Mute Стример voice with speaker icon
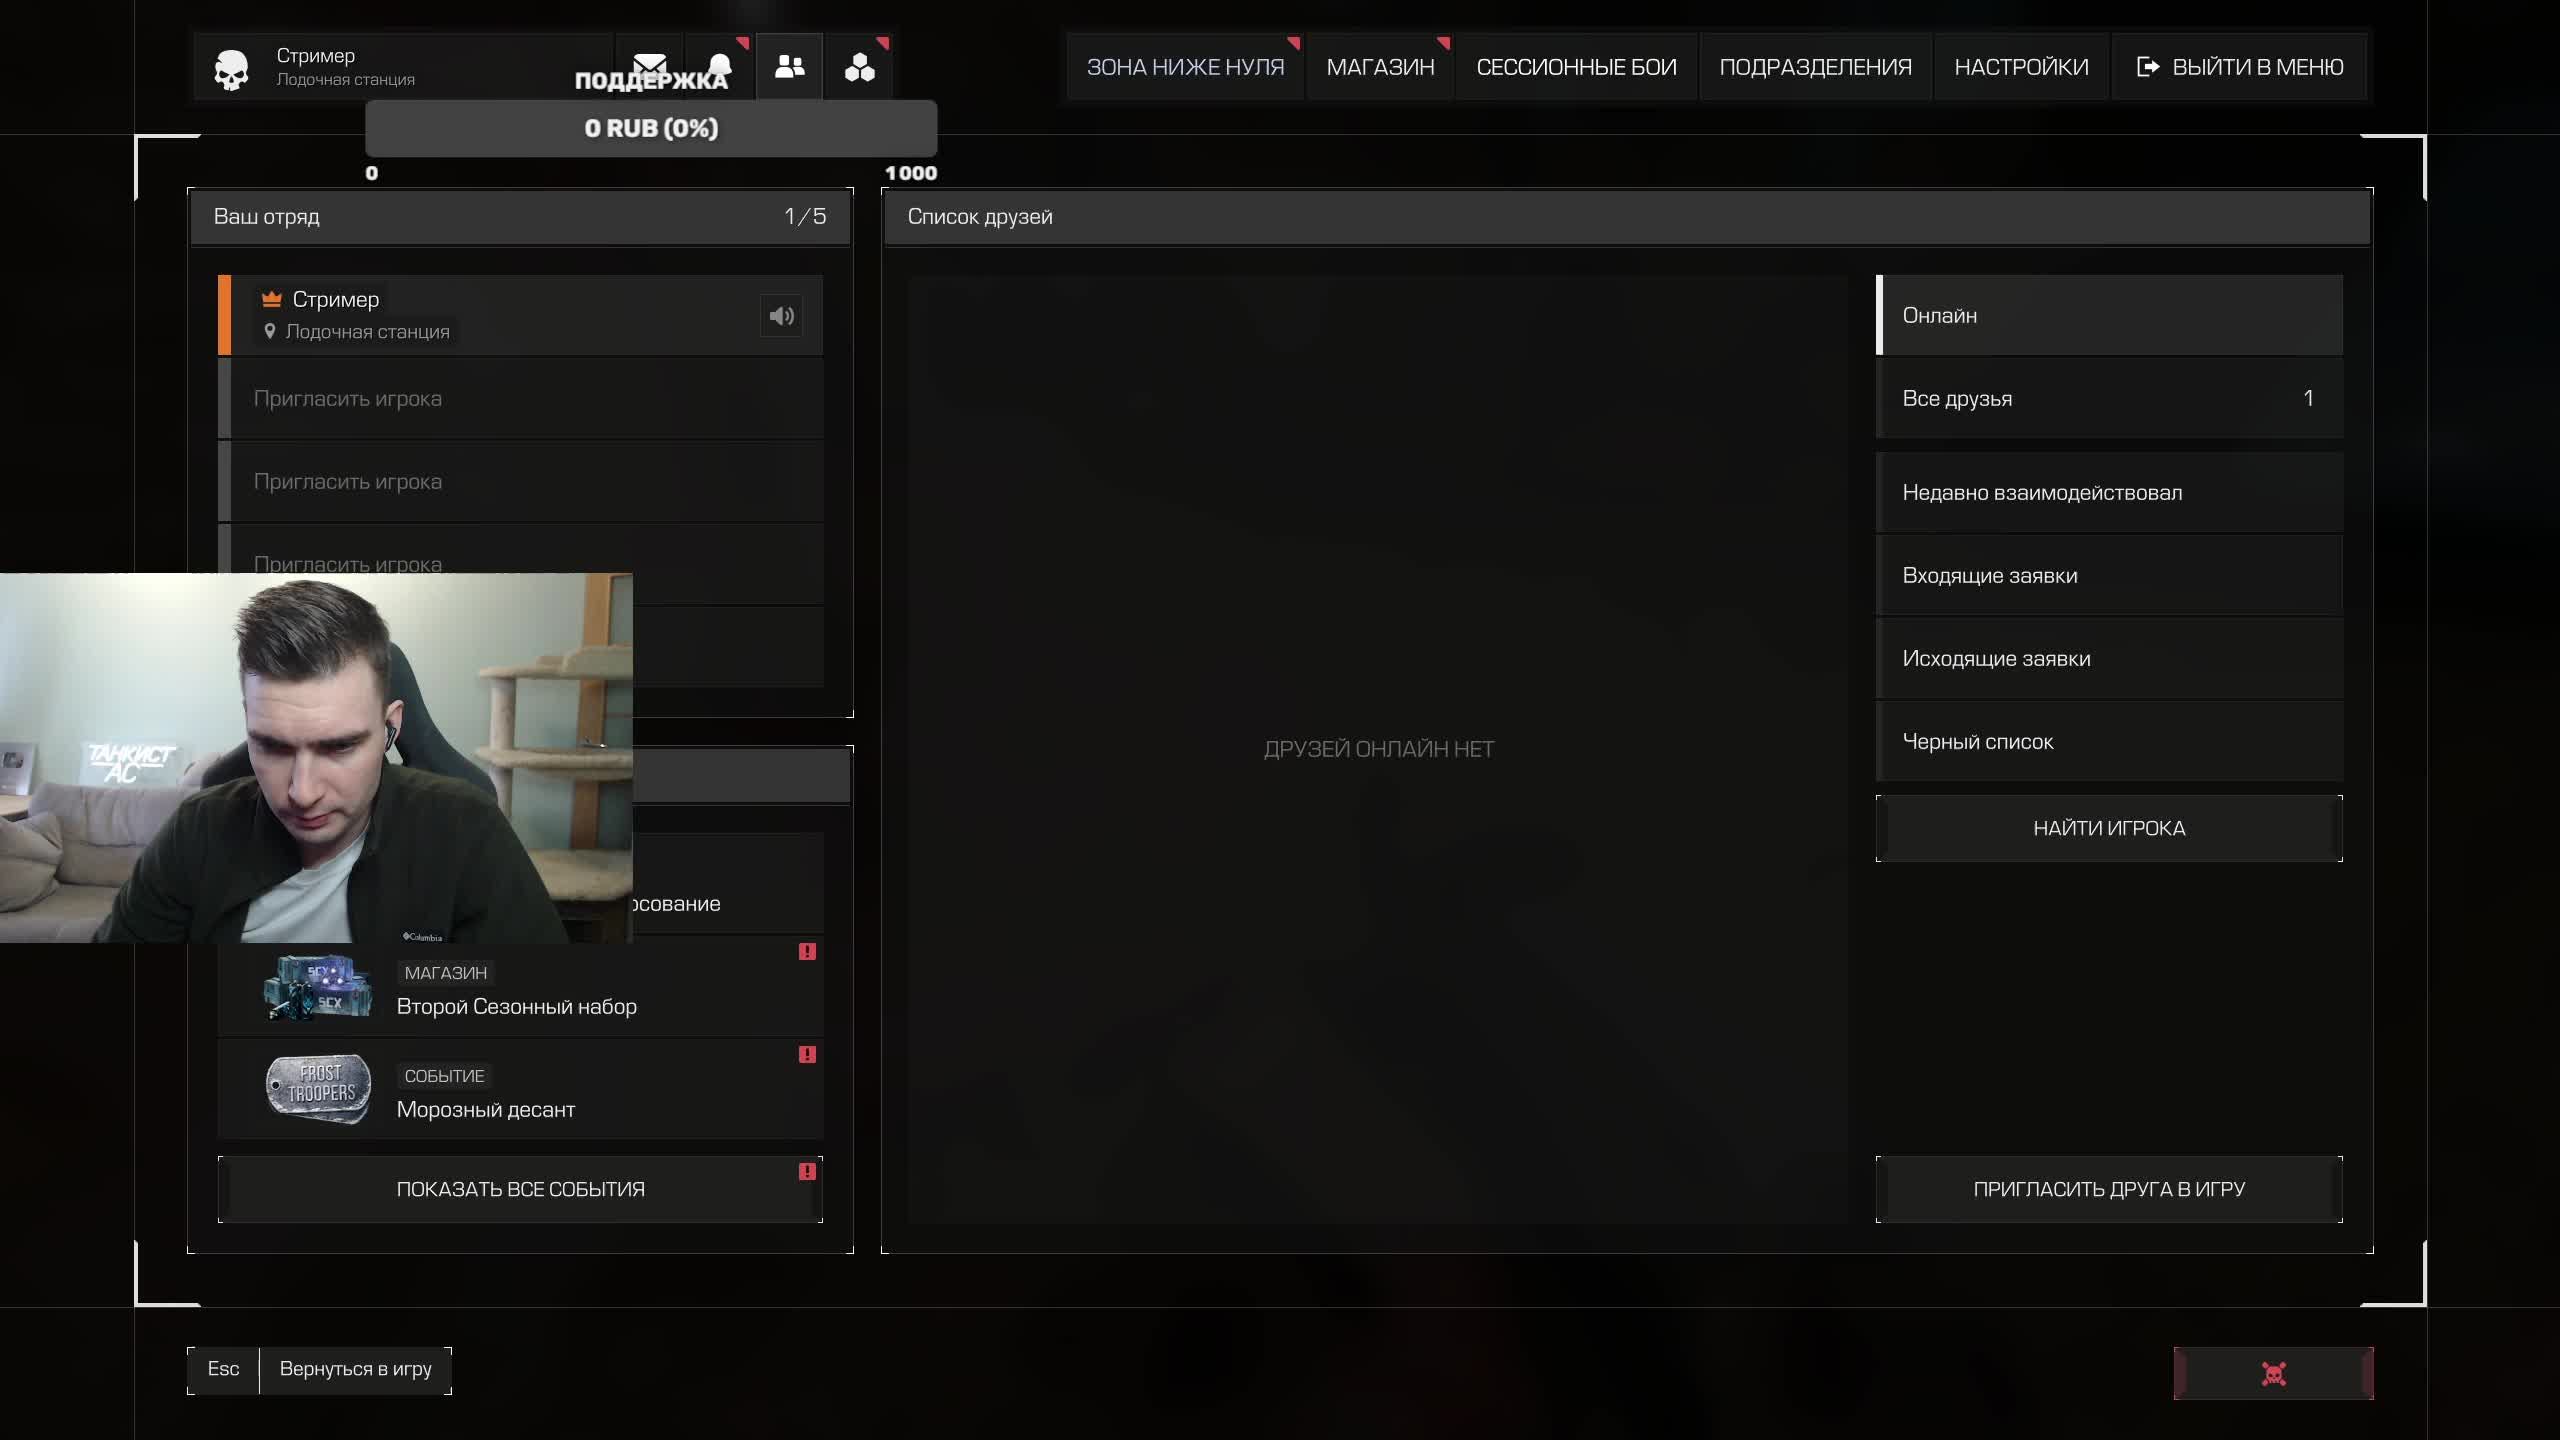 coord(781,316)
